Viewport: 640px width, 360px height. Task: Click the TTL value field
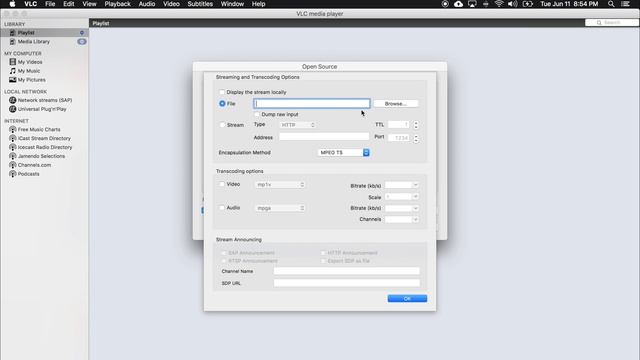click(x=398, y=124)
